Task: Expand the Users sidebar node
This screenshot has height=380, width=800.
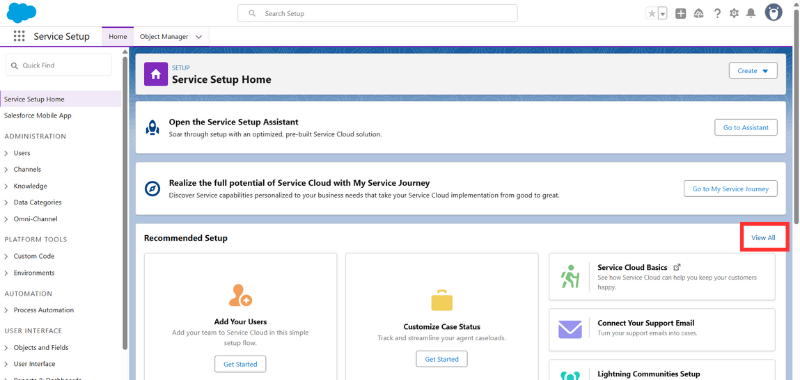Action: coord(7,153)
